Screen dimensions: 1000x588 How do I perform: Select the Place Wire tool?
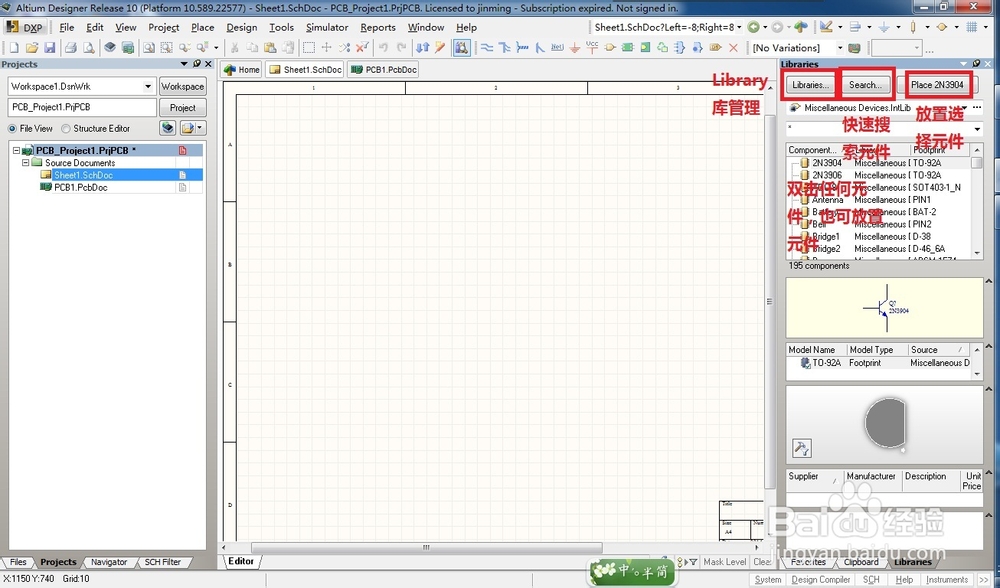(x=487, y=48)
